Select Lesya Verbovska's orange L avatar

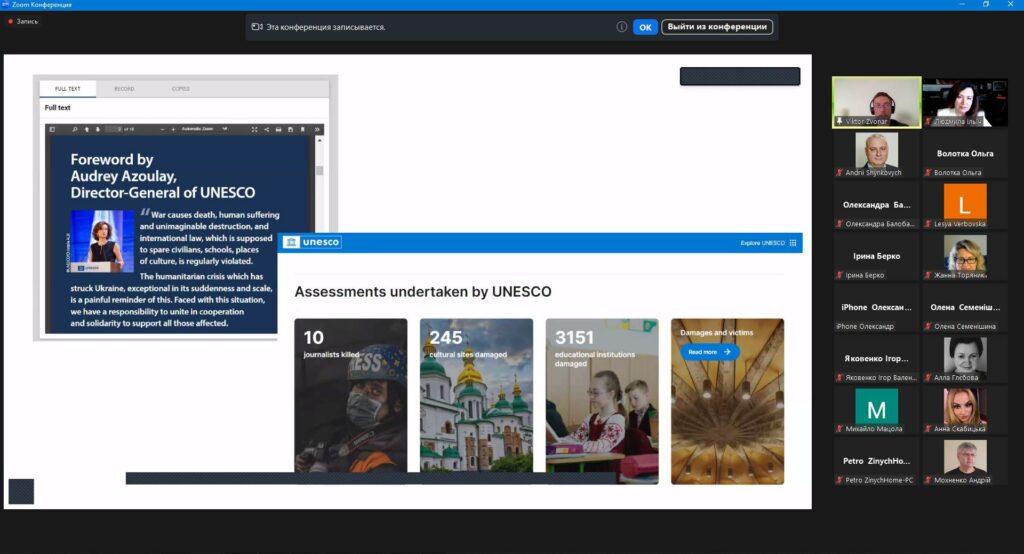point(965,201)
